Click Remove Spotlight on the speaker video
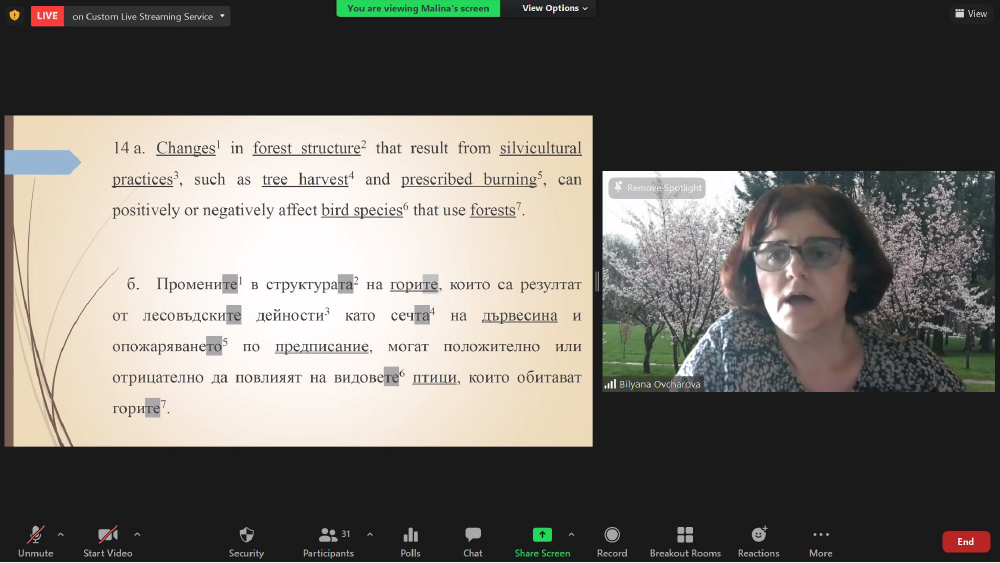 [x=657, y=188]
